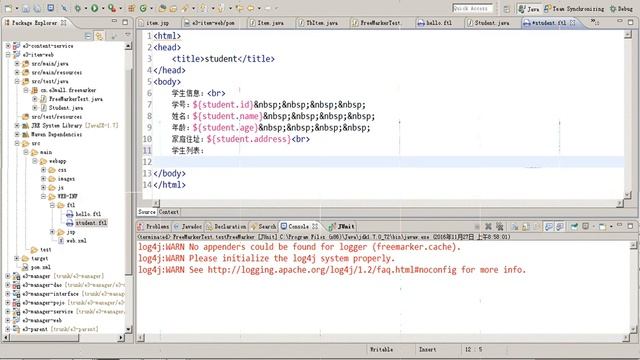Click the New Java Package toolbar icon
The width and height of the screenshot is (640, 360).
[131, 8]
